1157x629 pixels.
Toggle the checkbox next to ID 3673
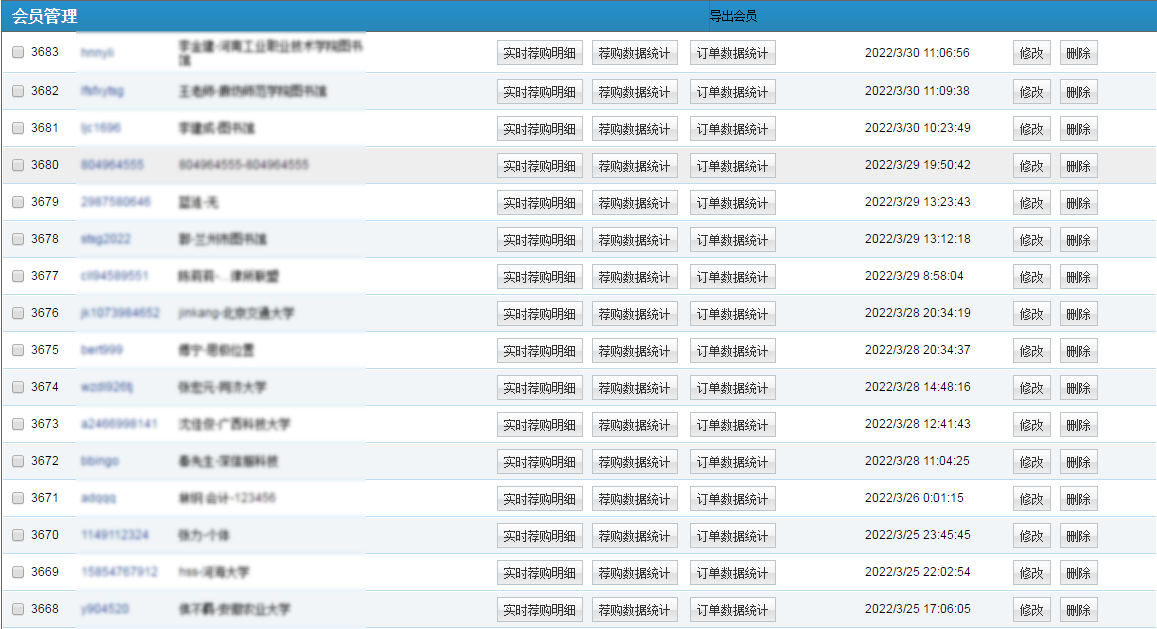(18, 424)
